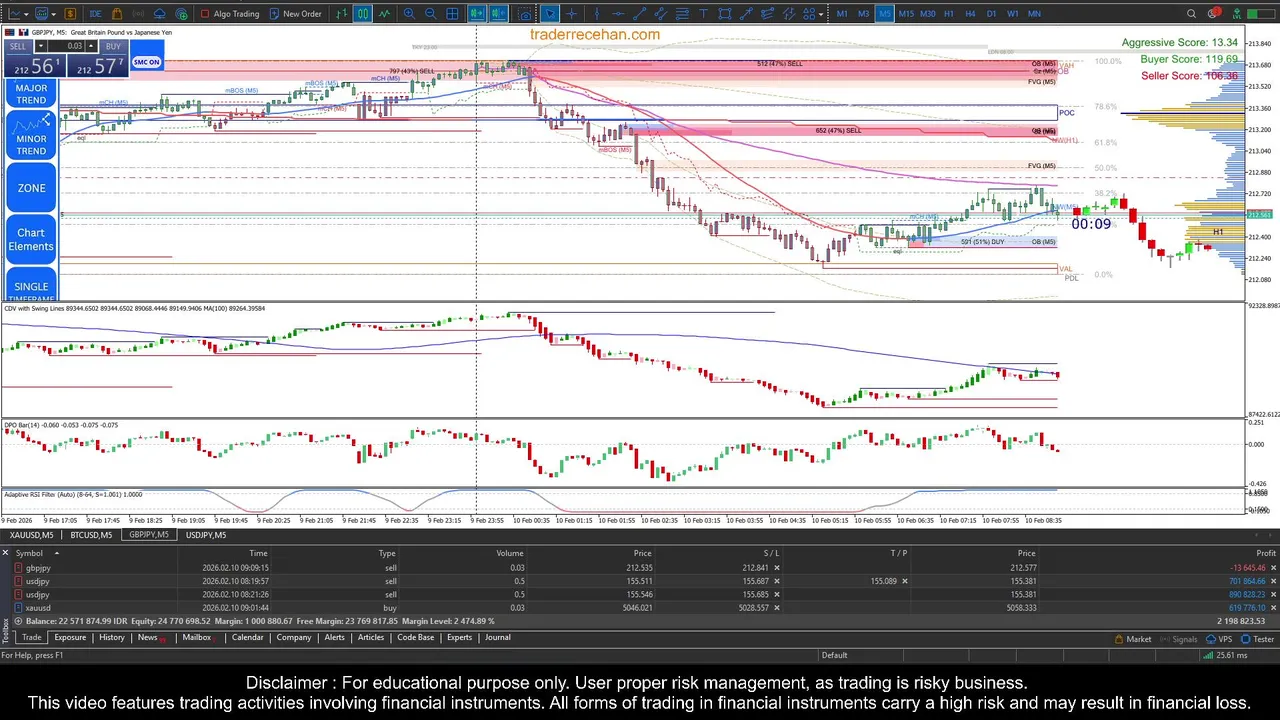The width and height of the screenshot is (1280, 720).
Task: Select the H1 timeframe
Action: 949,14
